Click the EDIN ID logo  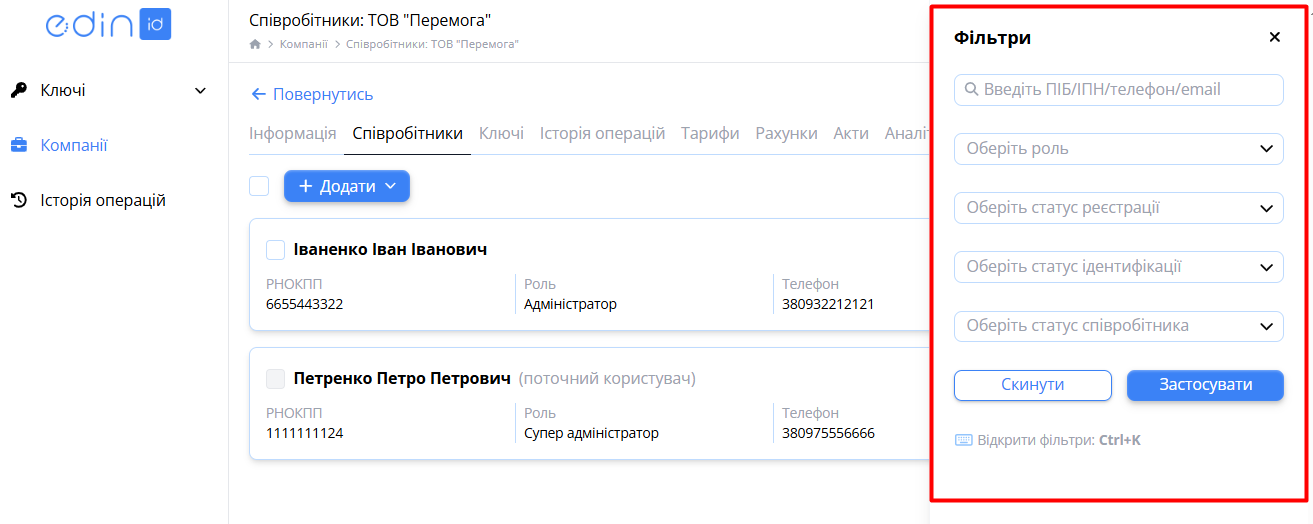pyautogui.click(x=108, y=26)
